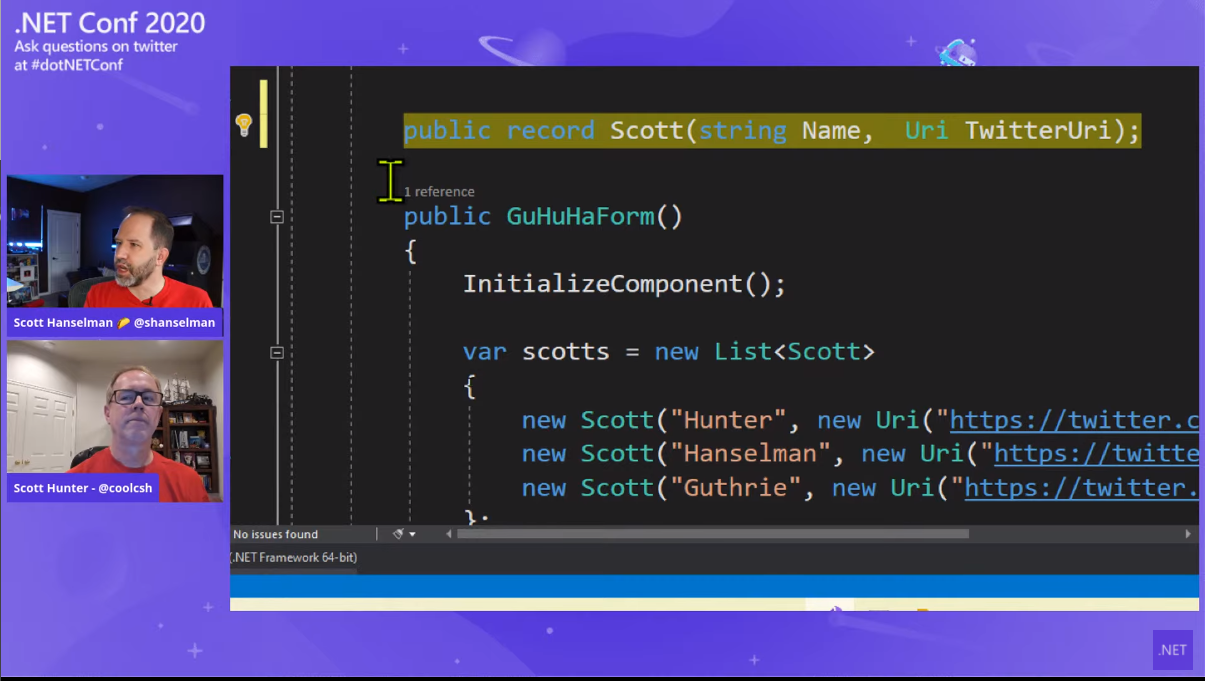Click the "record" keyword in code

tap(550, 131)
